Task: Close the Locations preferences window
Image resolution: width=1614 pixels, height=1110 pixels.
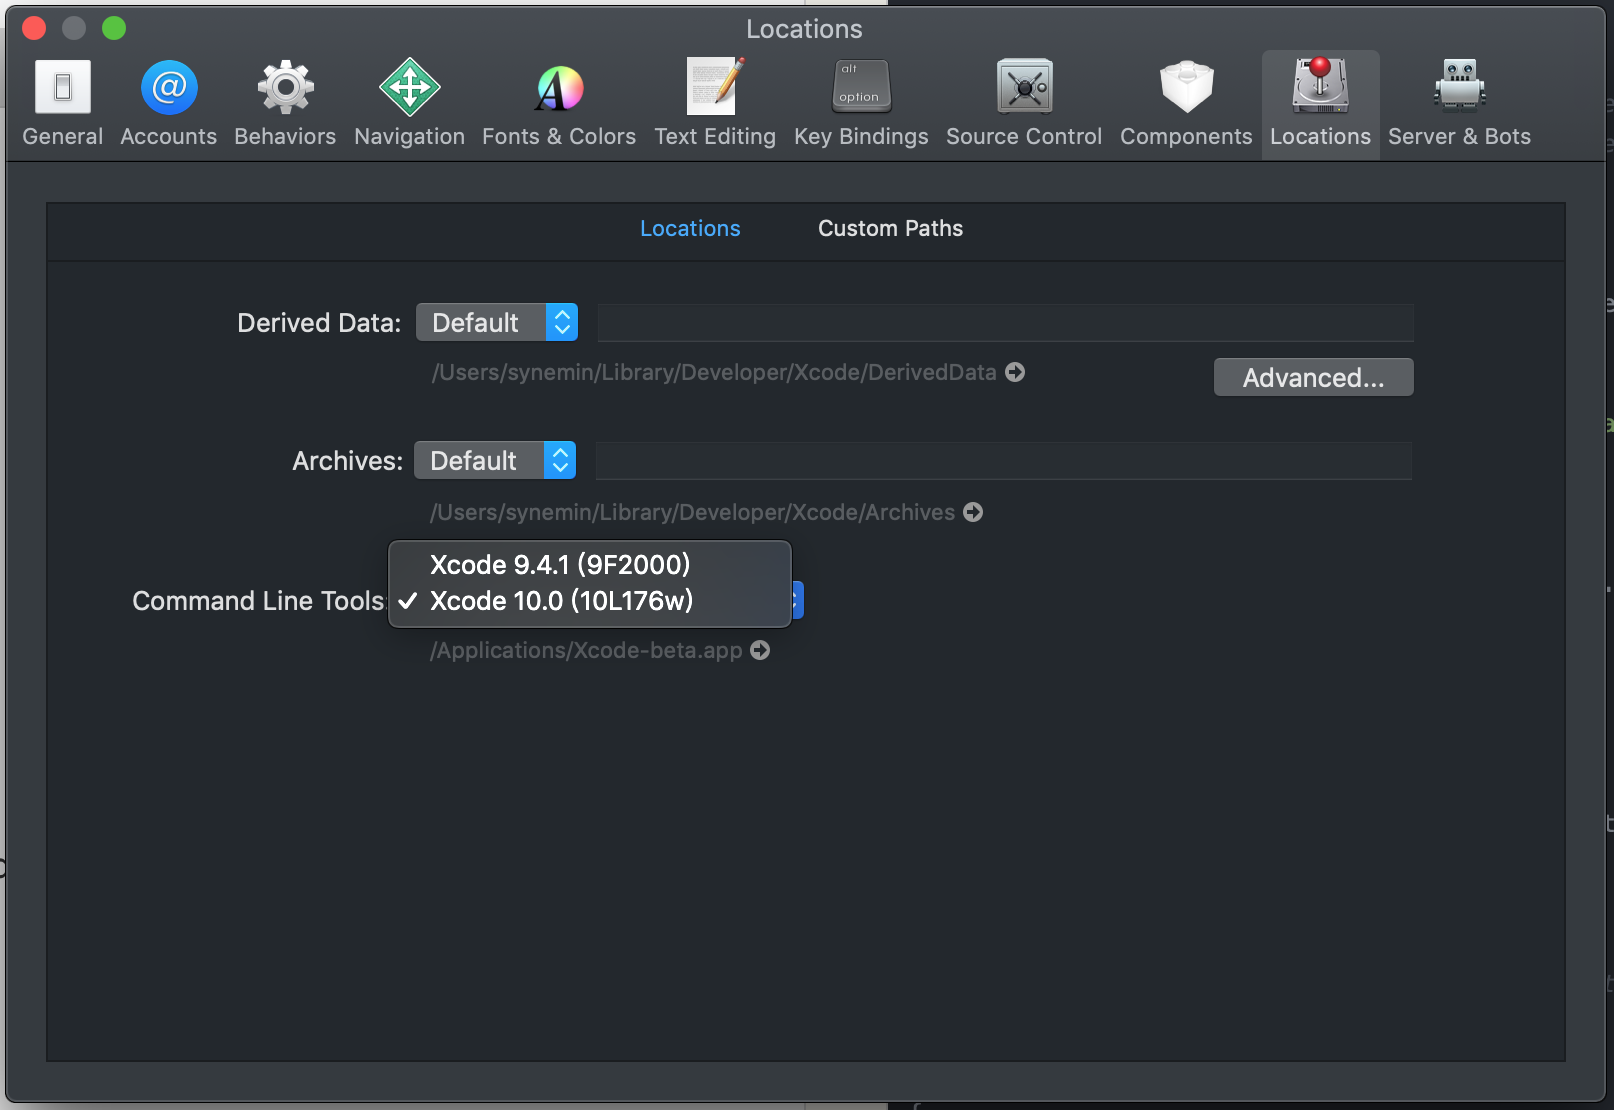Action: (34, 28)
